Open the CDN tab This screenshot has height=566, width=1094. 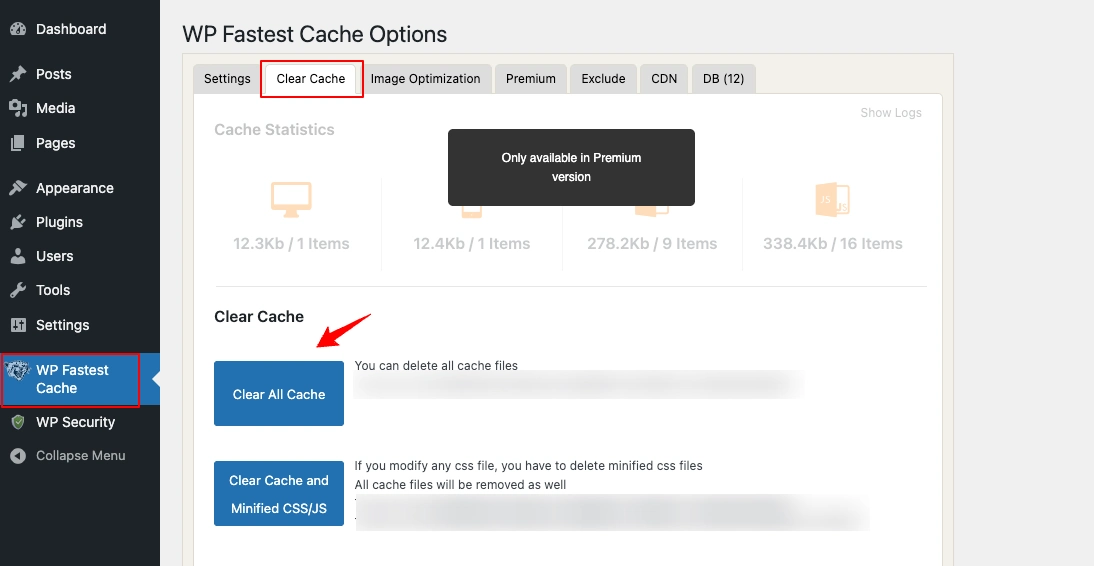pos(664,79)
